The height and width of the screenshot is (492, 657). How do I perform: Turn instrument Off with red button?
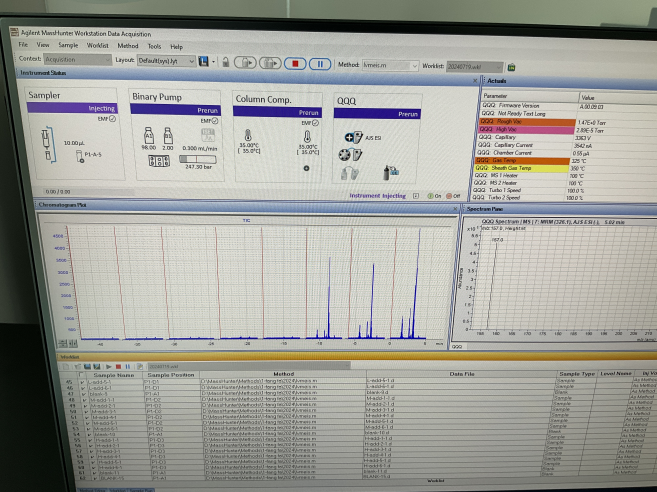[x=453, y=196]
